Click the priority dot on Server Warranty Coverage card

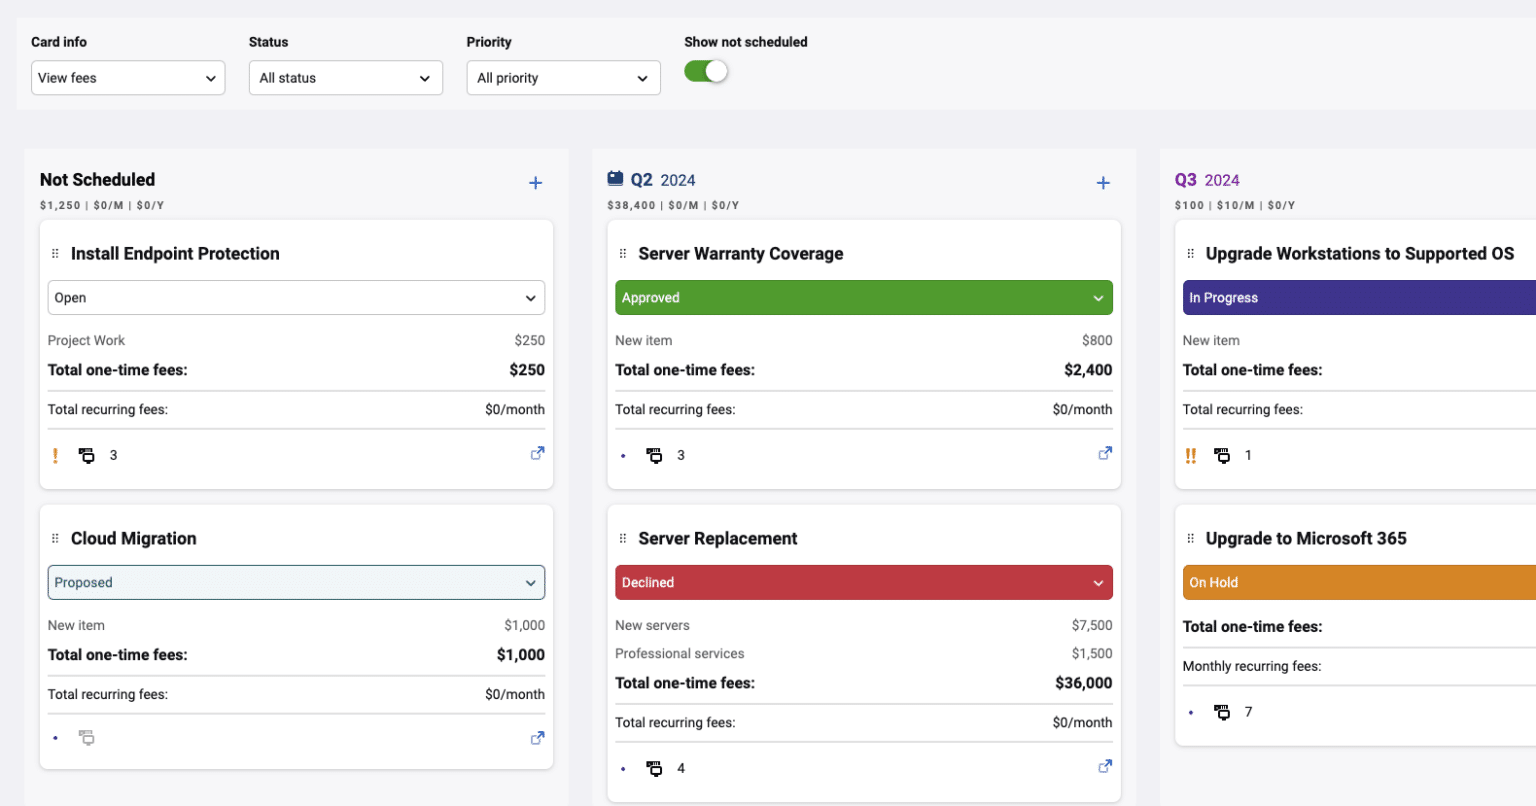(623, 455)
